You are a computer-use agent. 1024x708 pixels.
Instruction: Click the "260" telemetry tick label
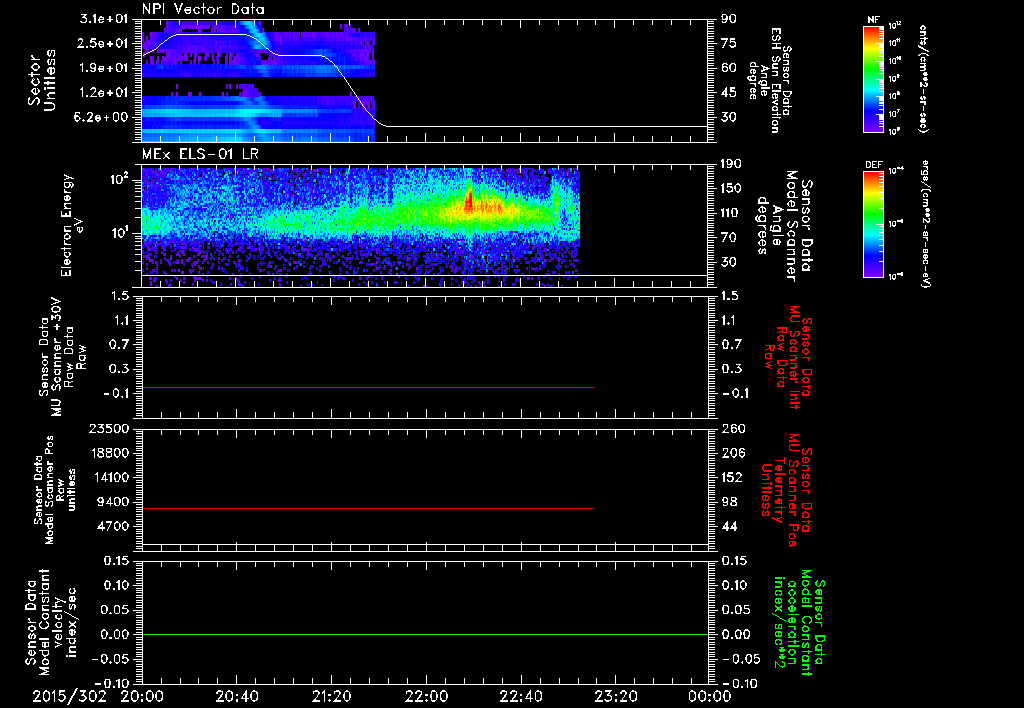tap(732, 428)
